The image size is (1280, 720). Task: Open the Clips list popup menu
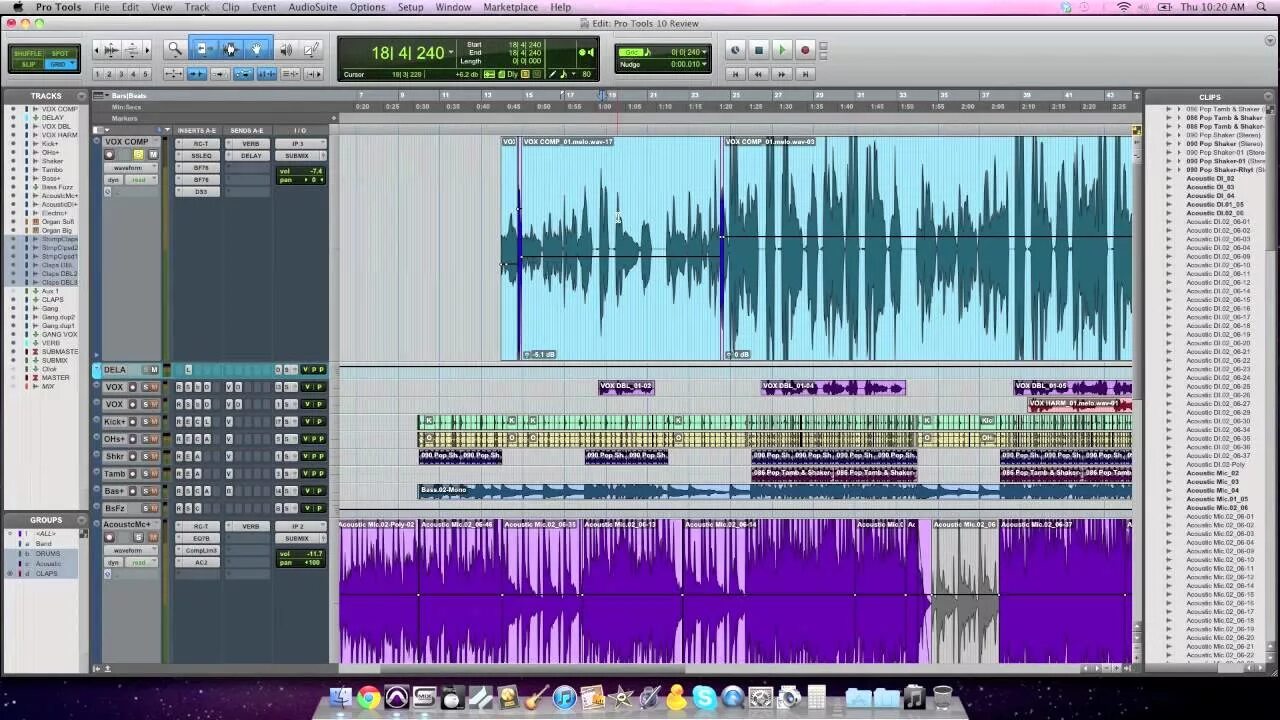pos(1269,97)
